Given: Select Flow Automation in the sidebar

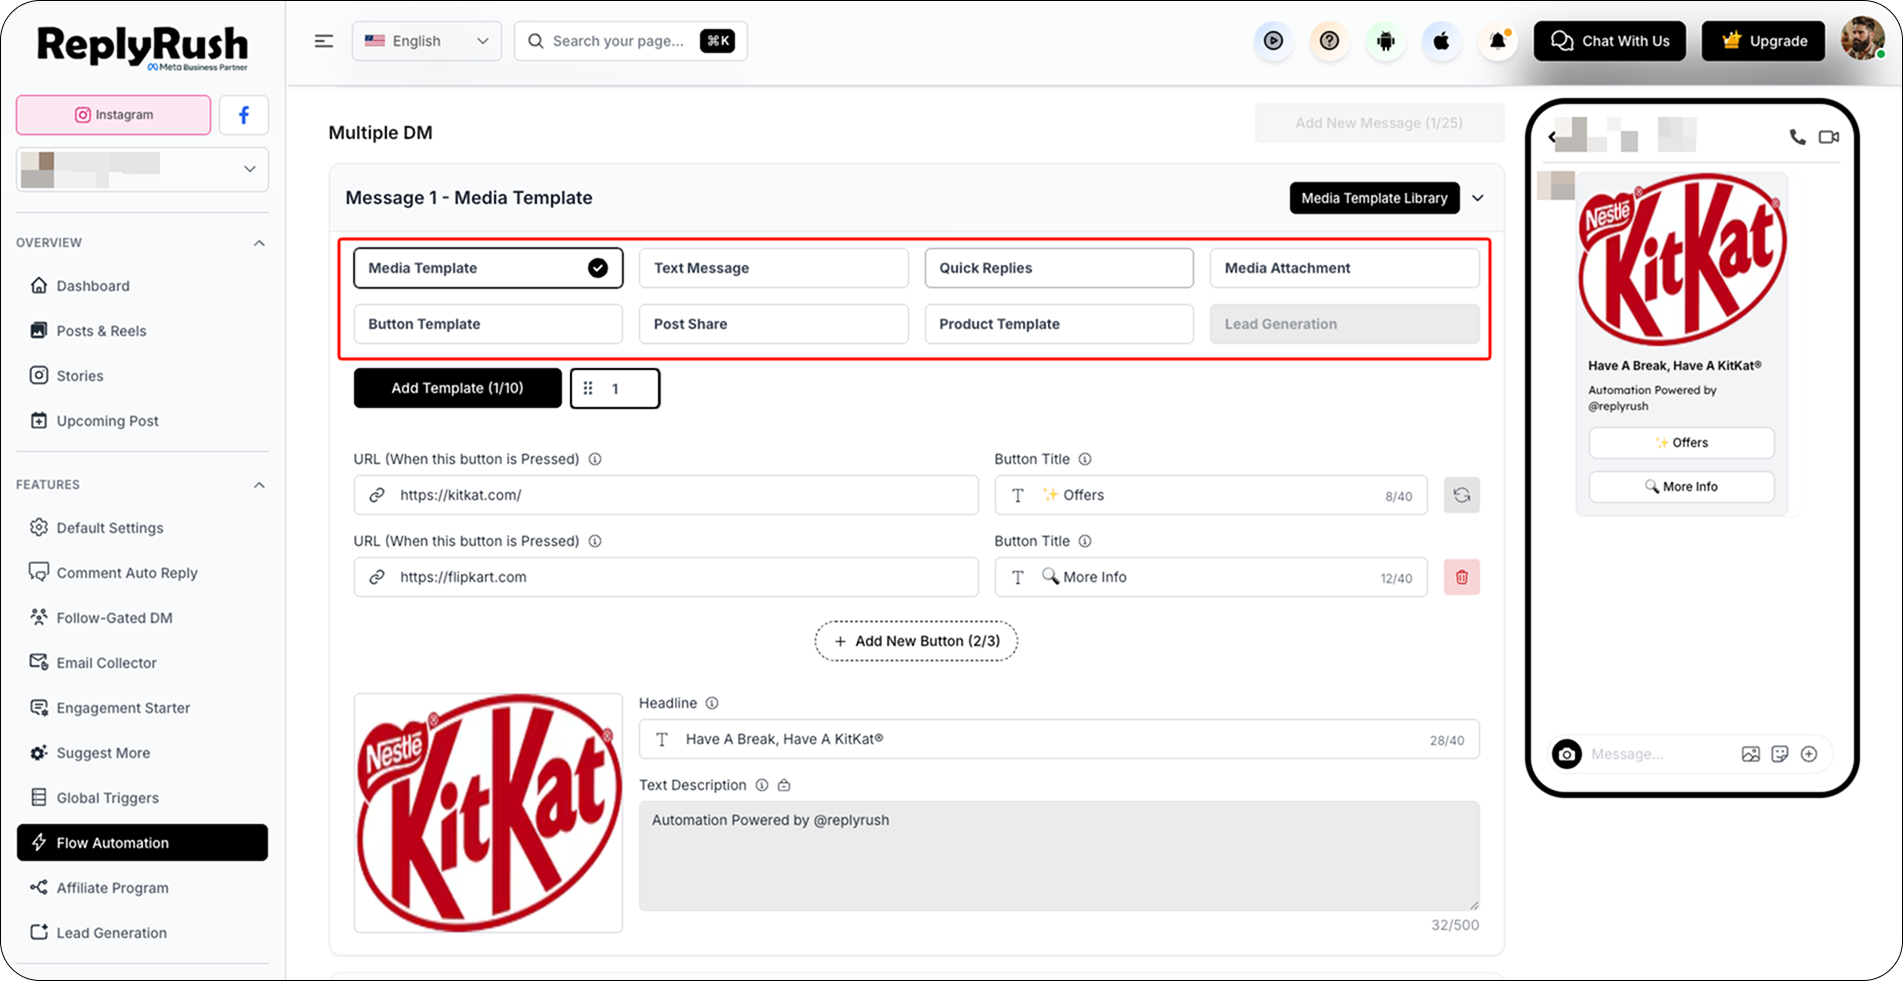Looking at the screenshot, I should [x=142, y=843].
